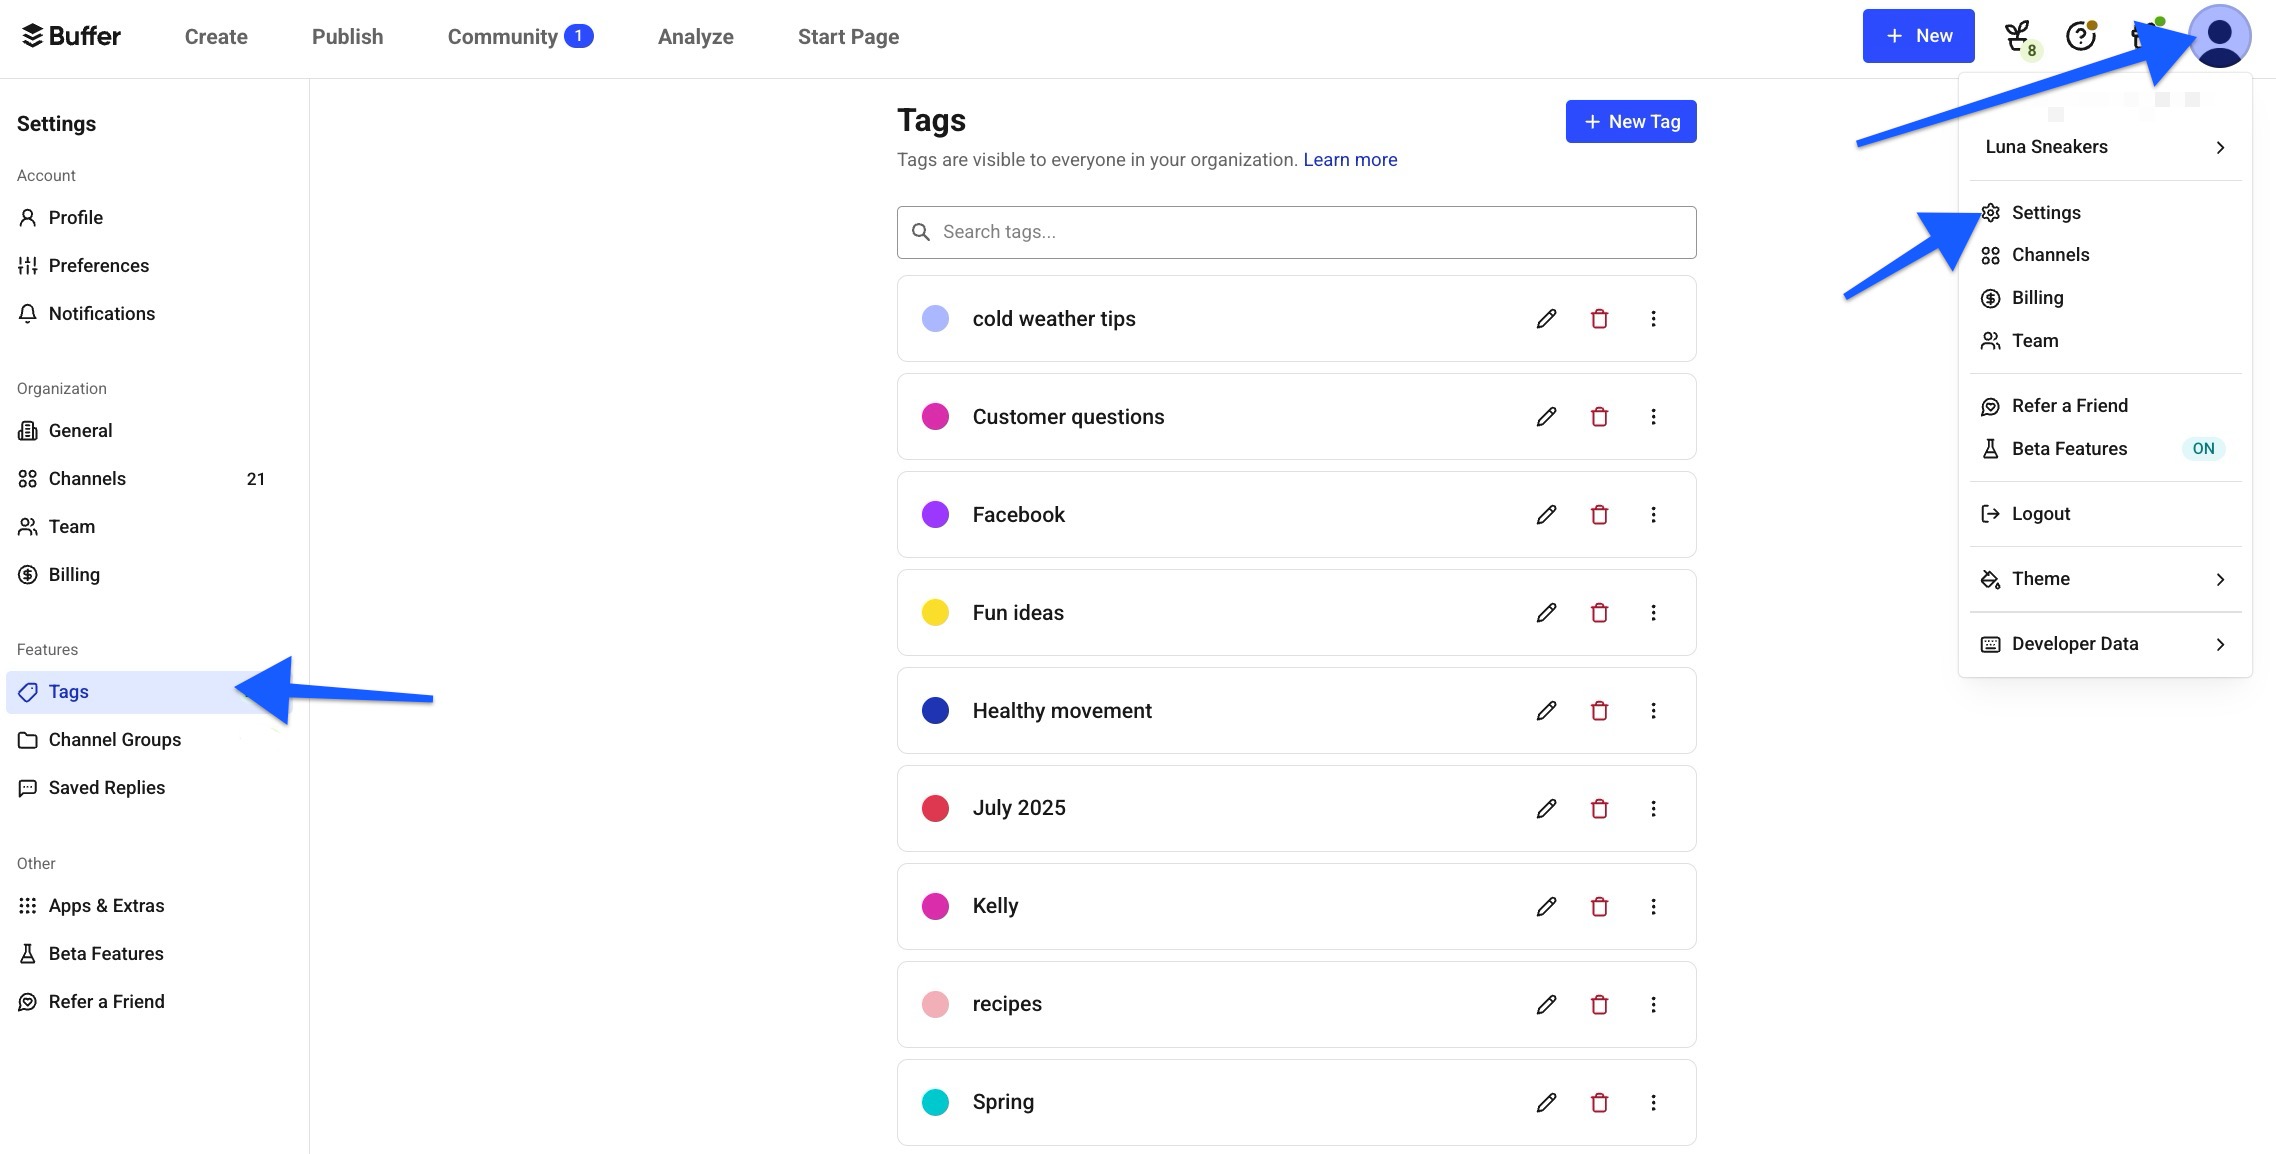Delete the recipes tag
The height and width of the screenshot is (1154, 2276).
tap(1599, 1004)
